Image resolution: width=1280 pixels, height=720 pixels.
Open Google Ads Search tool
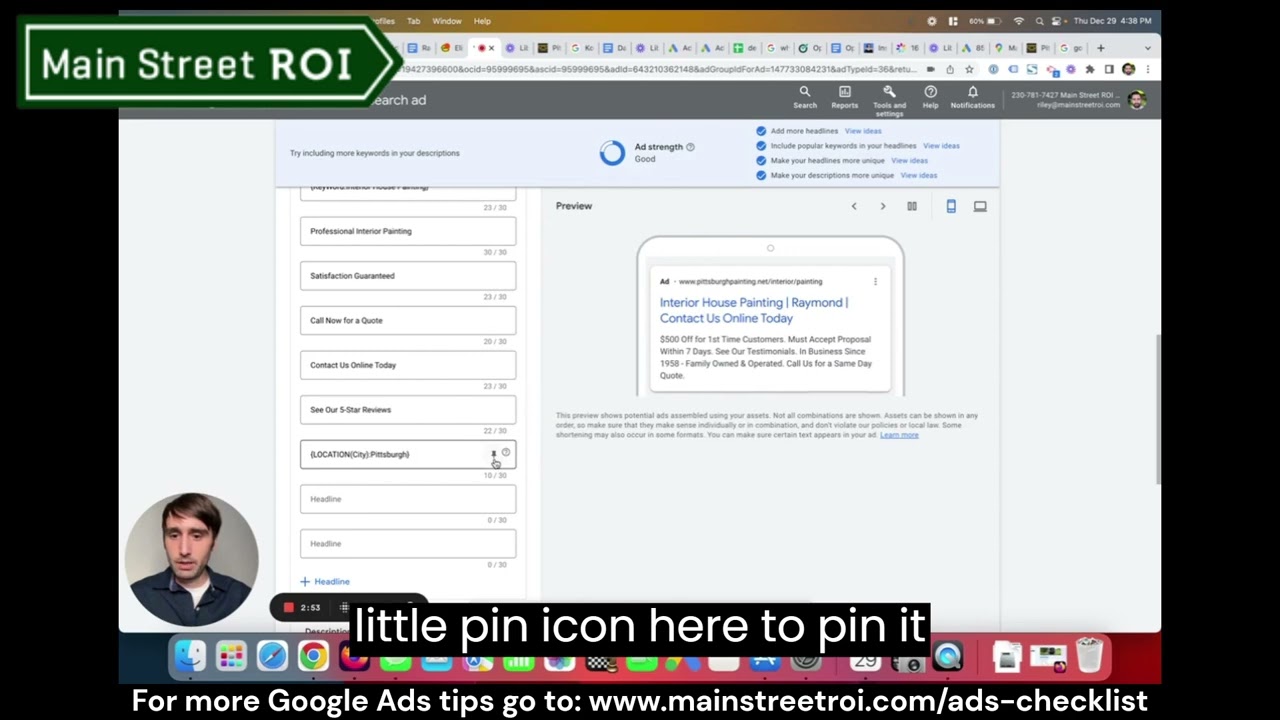(805, 97)
